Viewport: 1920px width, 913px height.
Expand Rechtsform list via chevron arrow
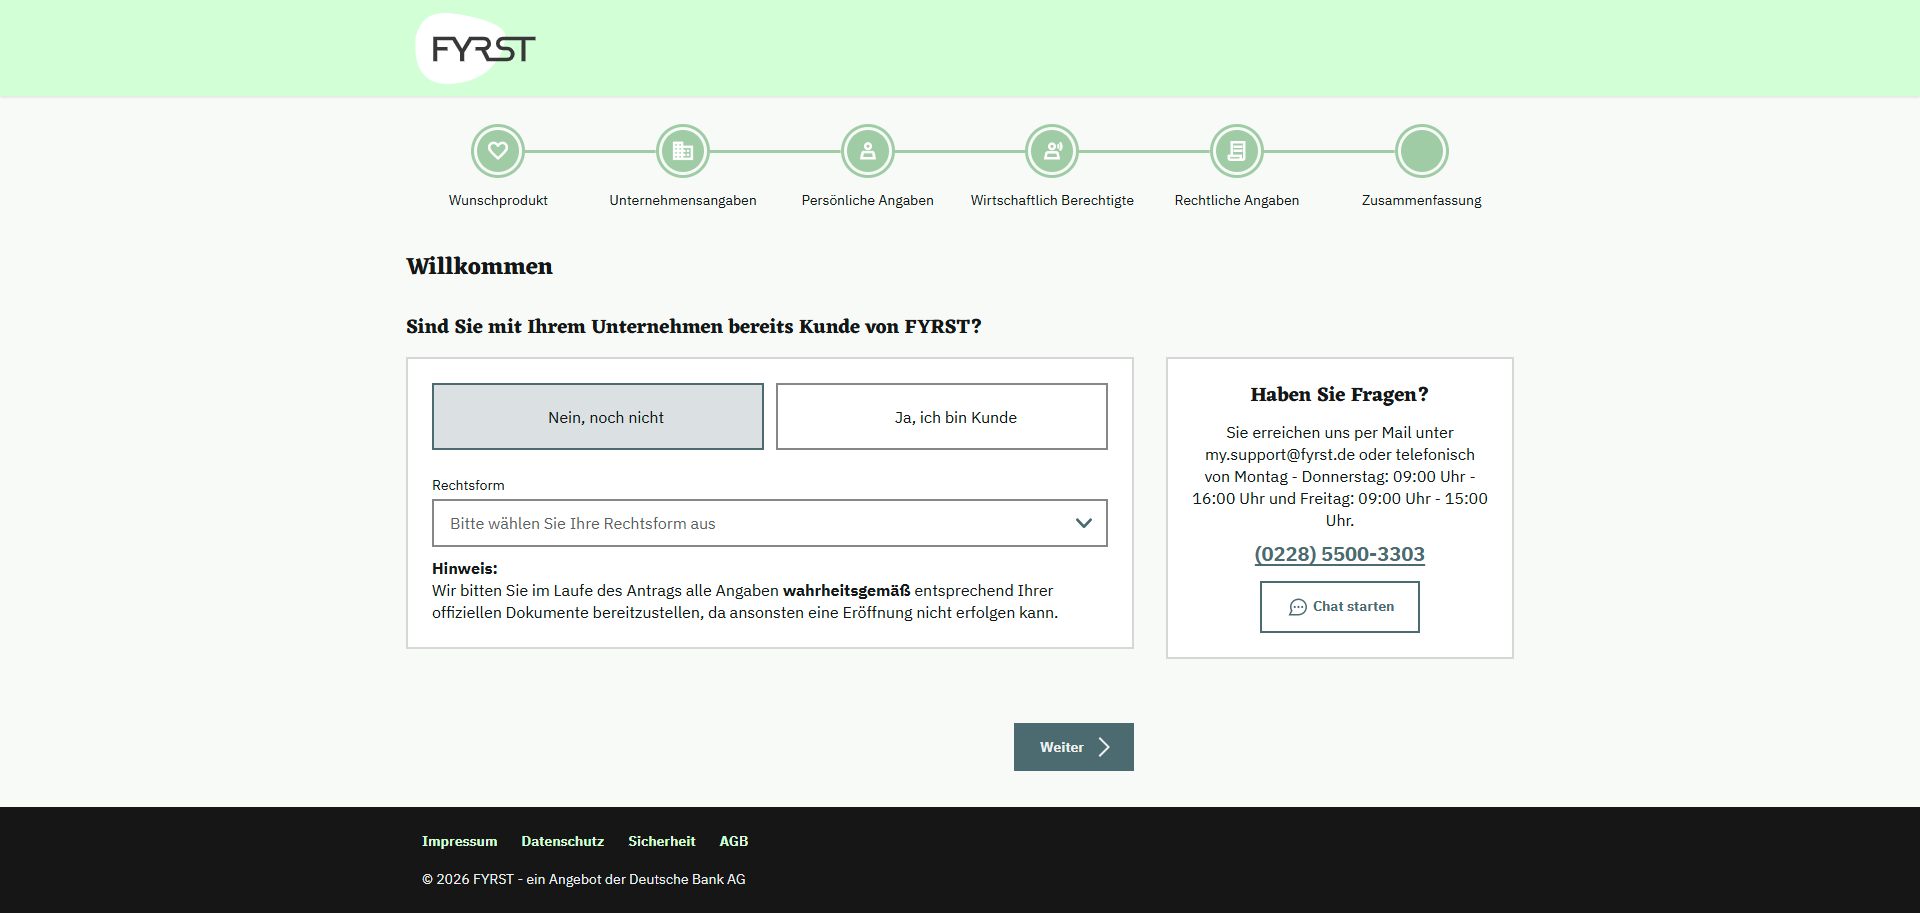tap(1084, 523)
